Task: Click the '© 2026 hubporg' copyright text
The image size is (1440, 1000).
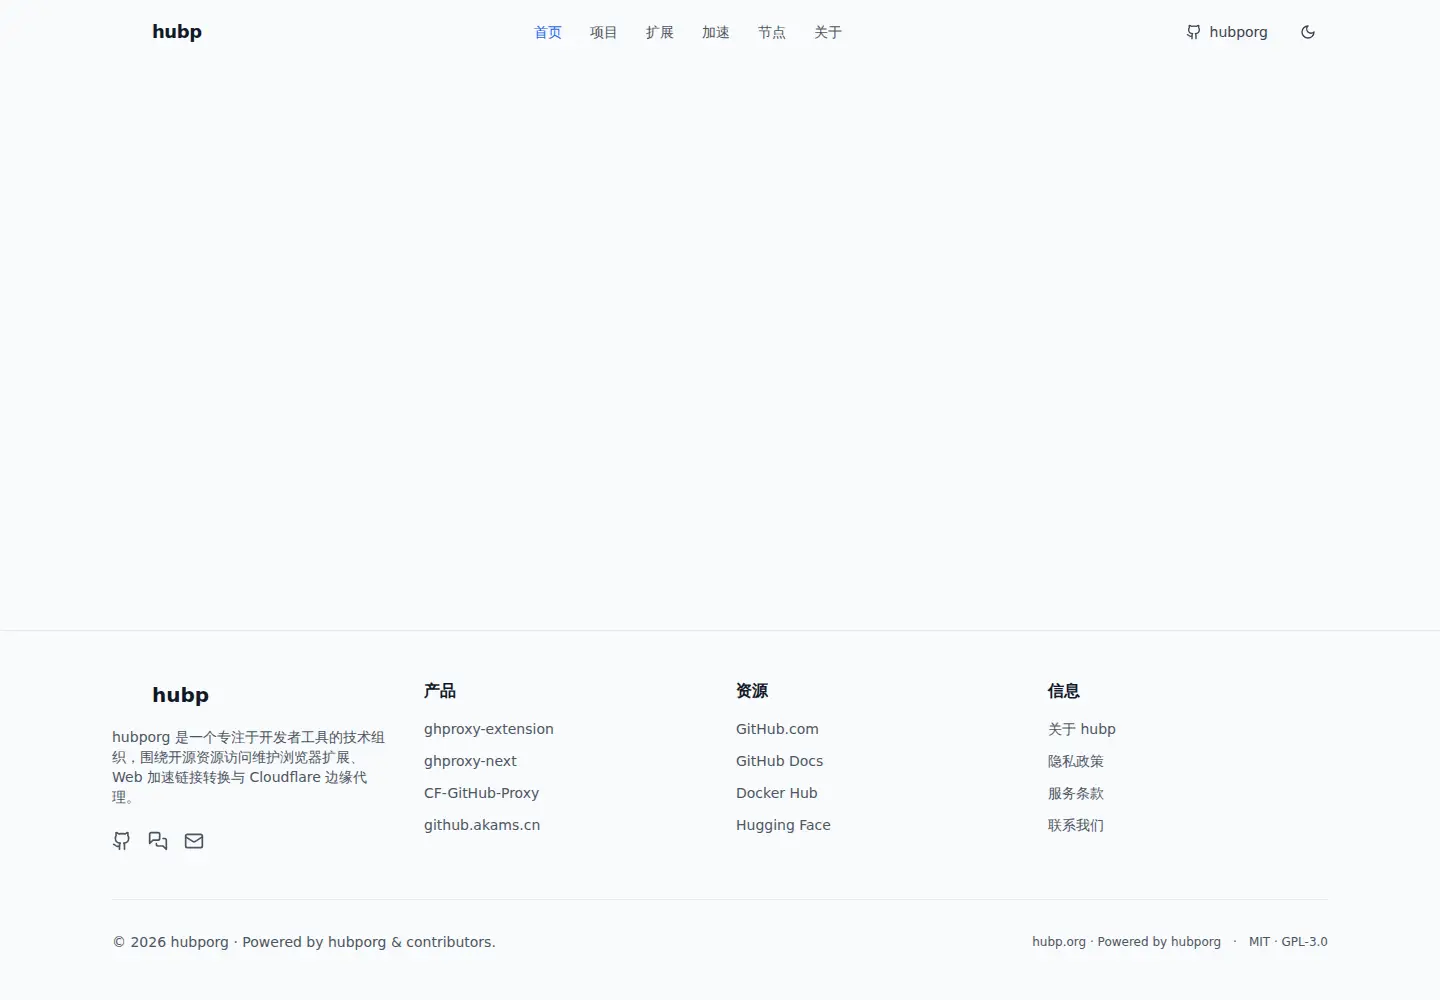Action: tap(170, 942)
